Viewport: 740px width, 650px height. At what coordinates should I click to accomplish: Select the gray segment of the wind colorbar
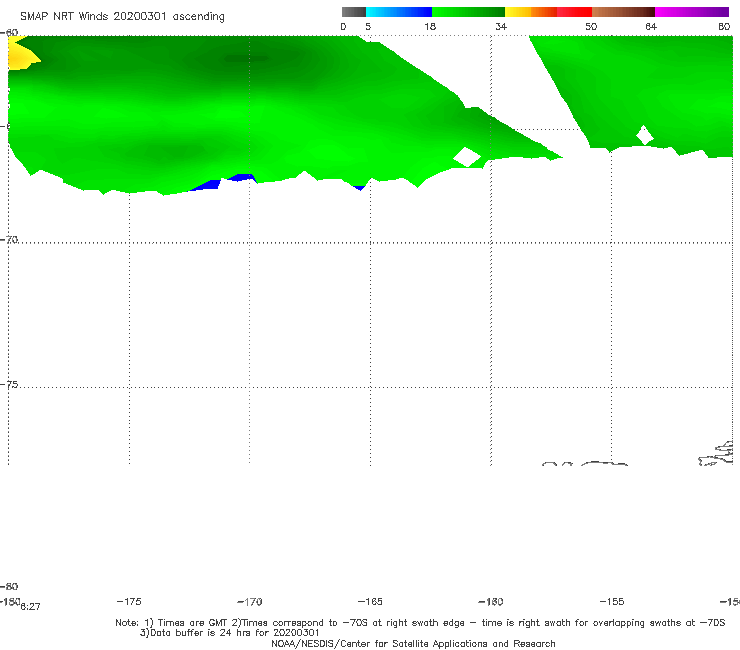click(x=354, y=12)
